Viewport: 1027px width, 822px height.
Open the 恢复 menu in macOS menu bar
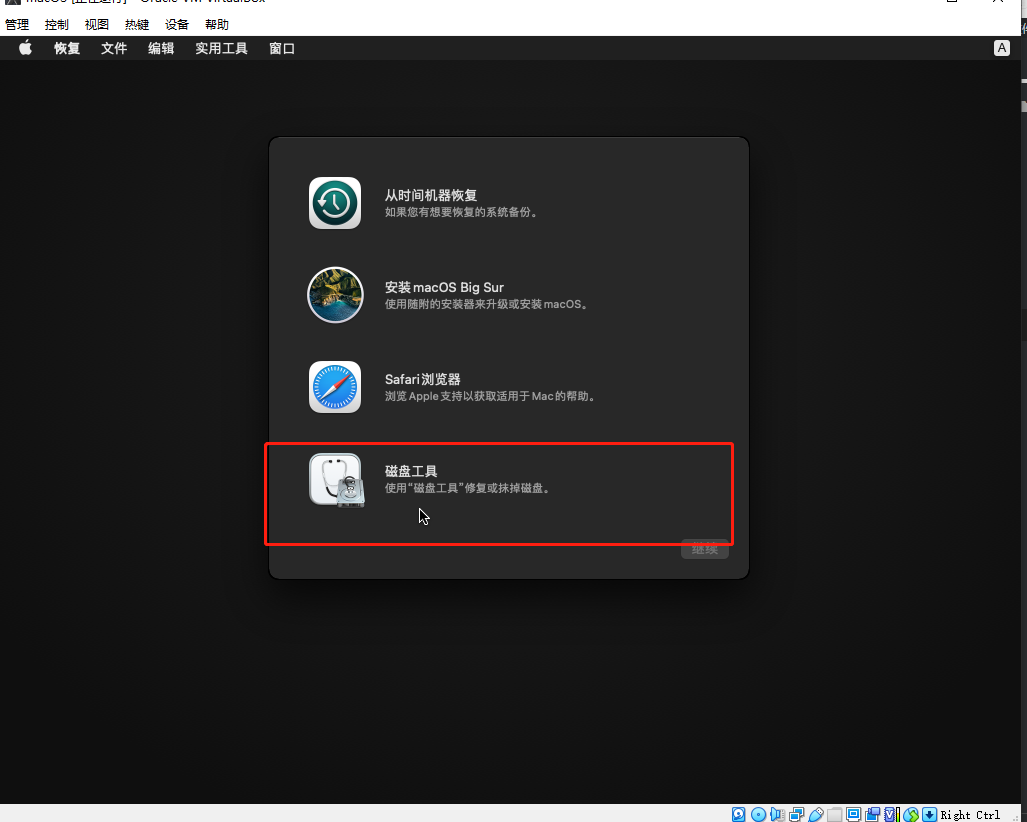click(x=67, y=48)
